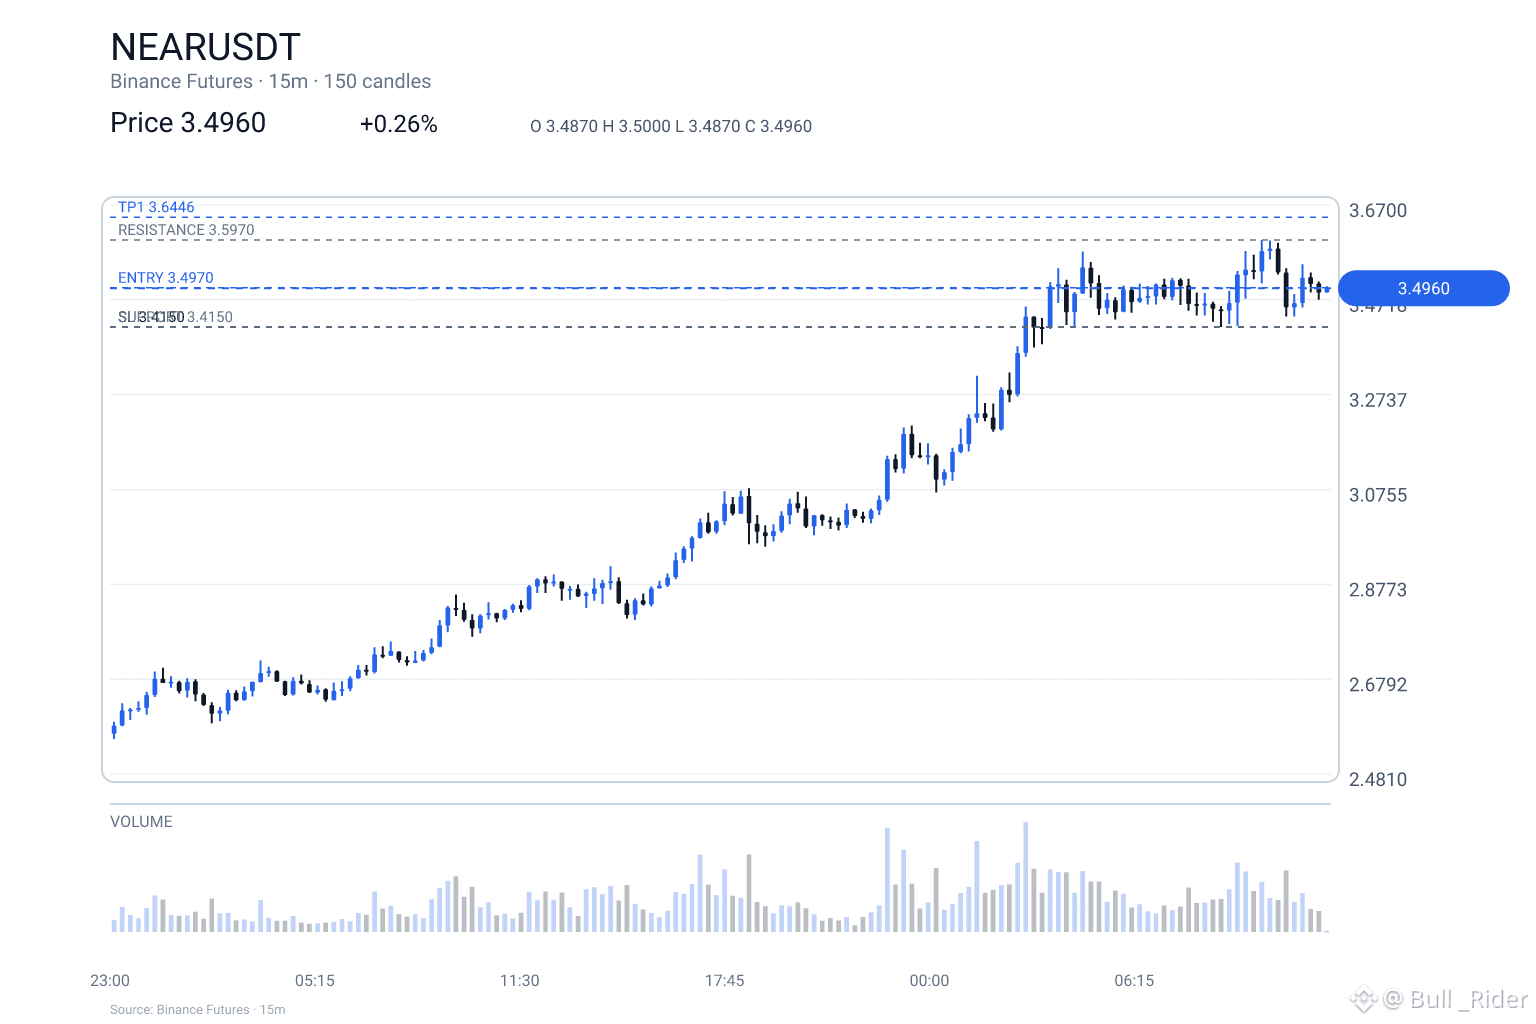The image size is (1536, 1024).
Task: Click the Binance watermark logo icon
Action: click(x=1364, y=998)
